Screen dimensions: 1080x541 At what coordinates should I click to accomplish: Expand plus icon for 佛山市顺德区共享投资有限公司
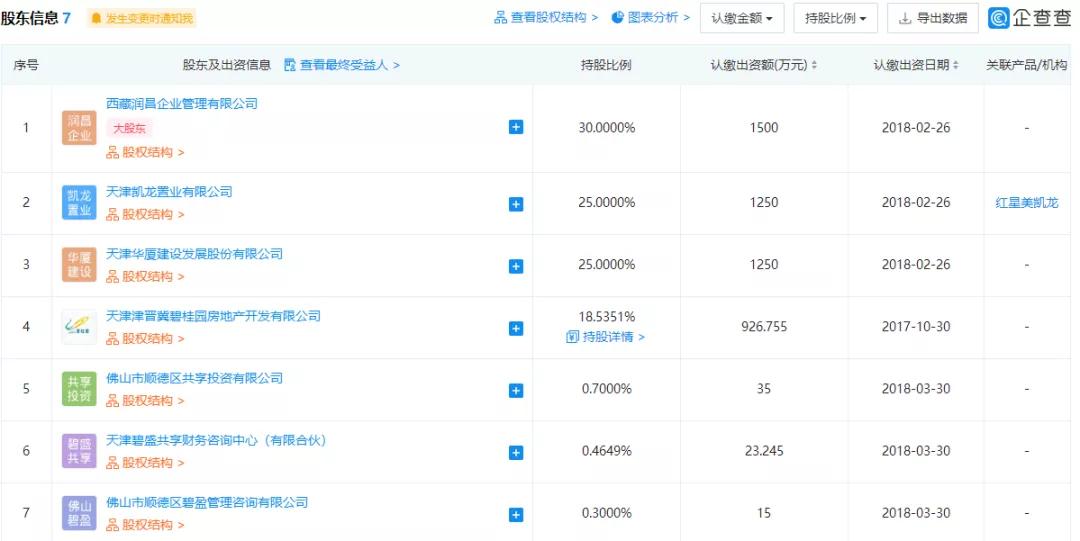click(x=516, y=390)
